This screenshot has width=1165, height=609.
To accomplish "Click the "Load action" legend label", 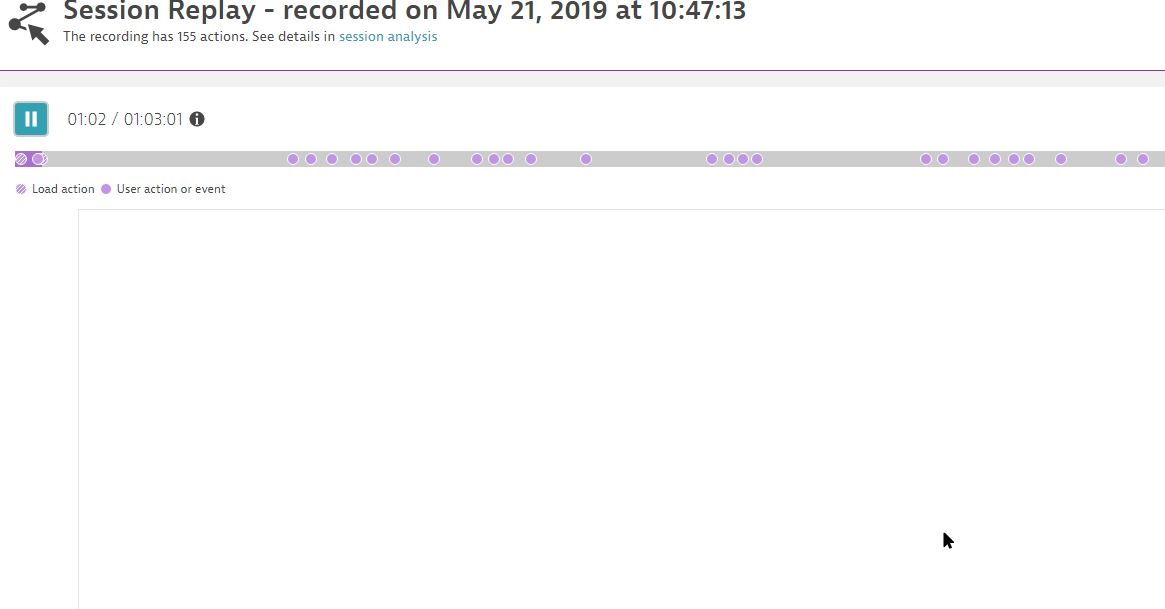I will (x=63, y=189).
